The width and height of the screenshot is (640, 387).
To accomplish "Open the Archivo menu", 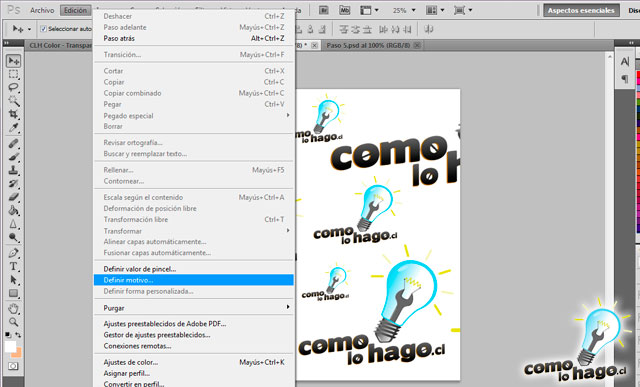I will click(42, 10).
